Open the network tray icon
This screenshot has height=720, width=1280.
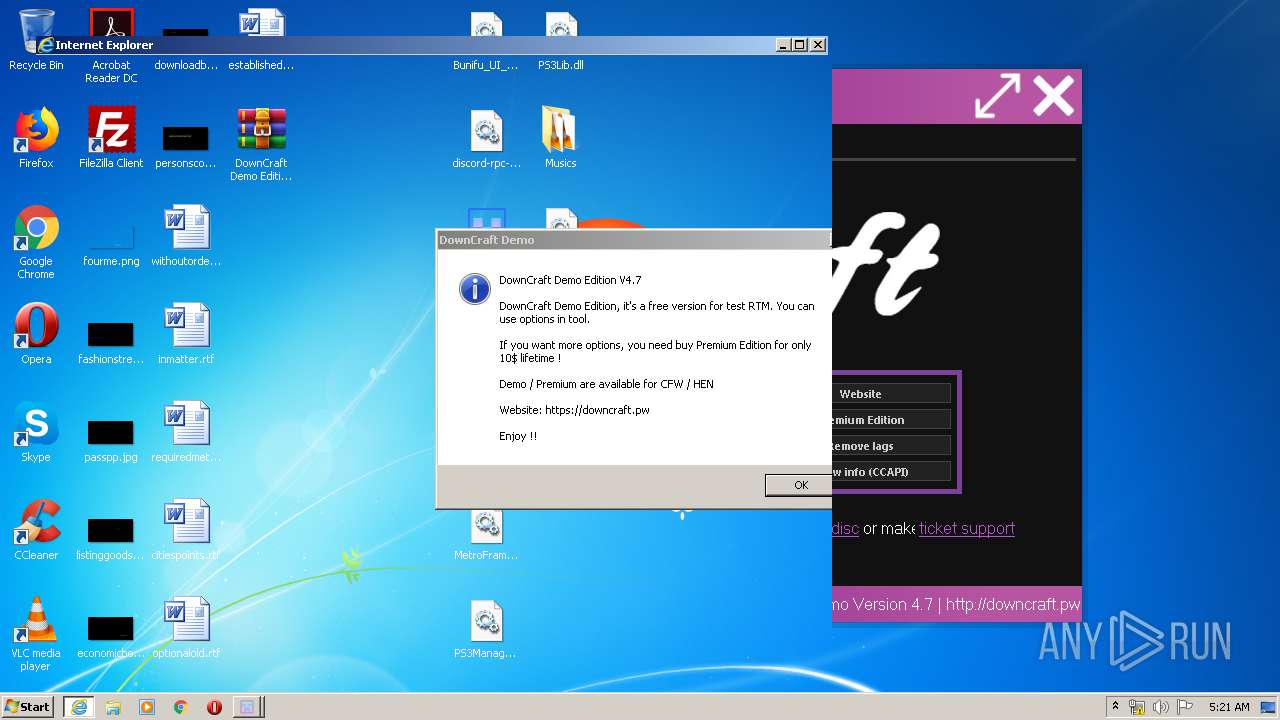point(1137,707)
